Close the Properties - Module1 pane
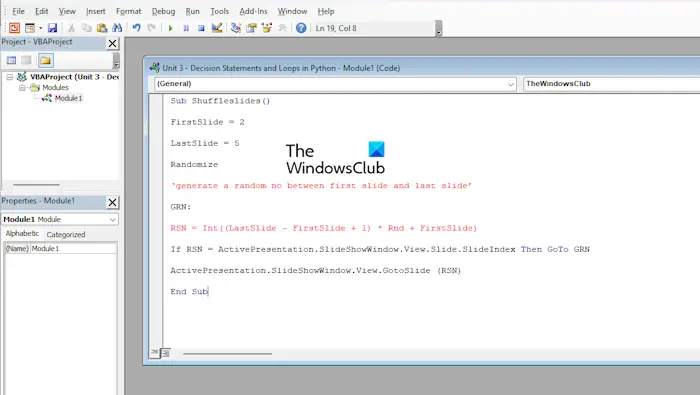The height and width of the screenshot is (395, 700). click(x=112, y=203)
